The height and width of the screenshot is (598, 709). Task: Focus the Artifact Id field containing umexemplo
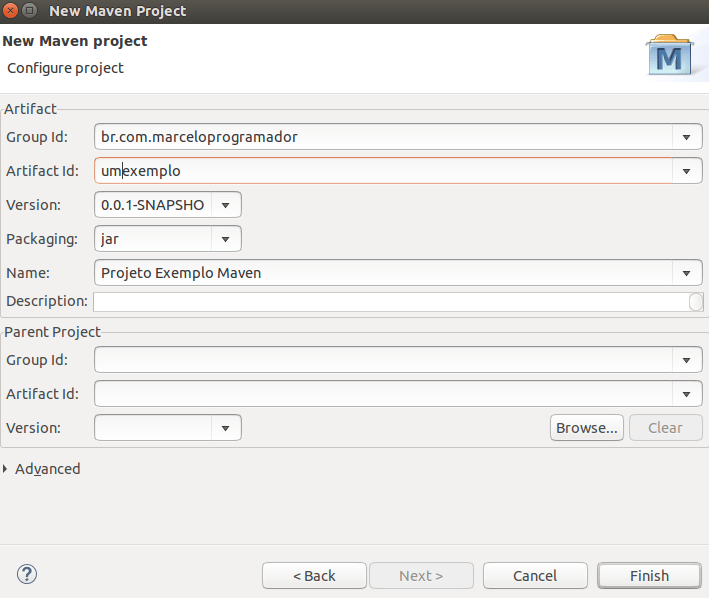tap(380, 171)
